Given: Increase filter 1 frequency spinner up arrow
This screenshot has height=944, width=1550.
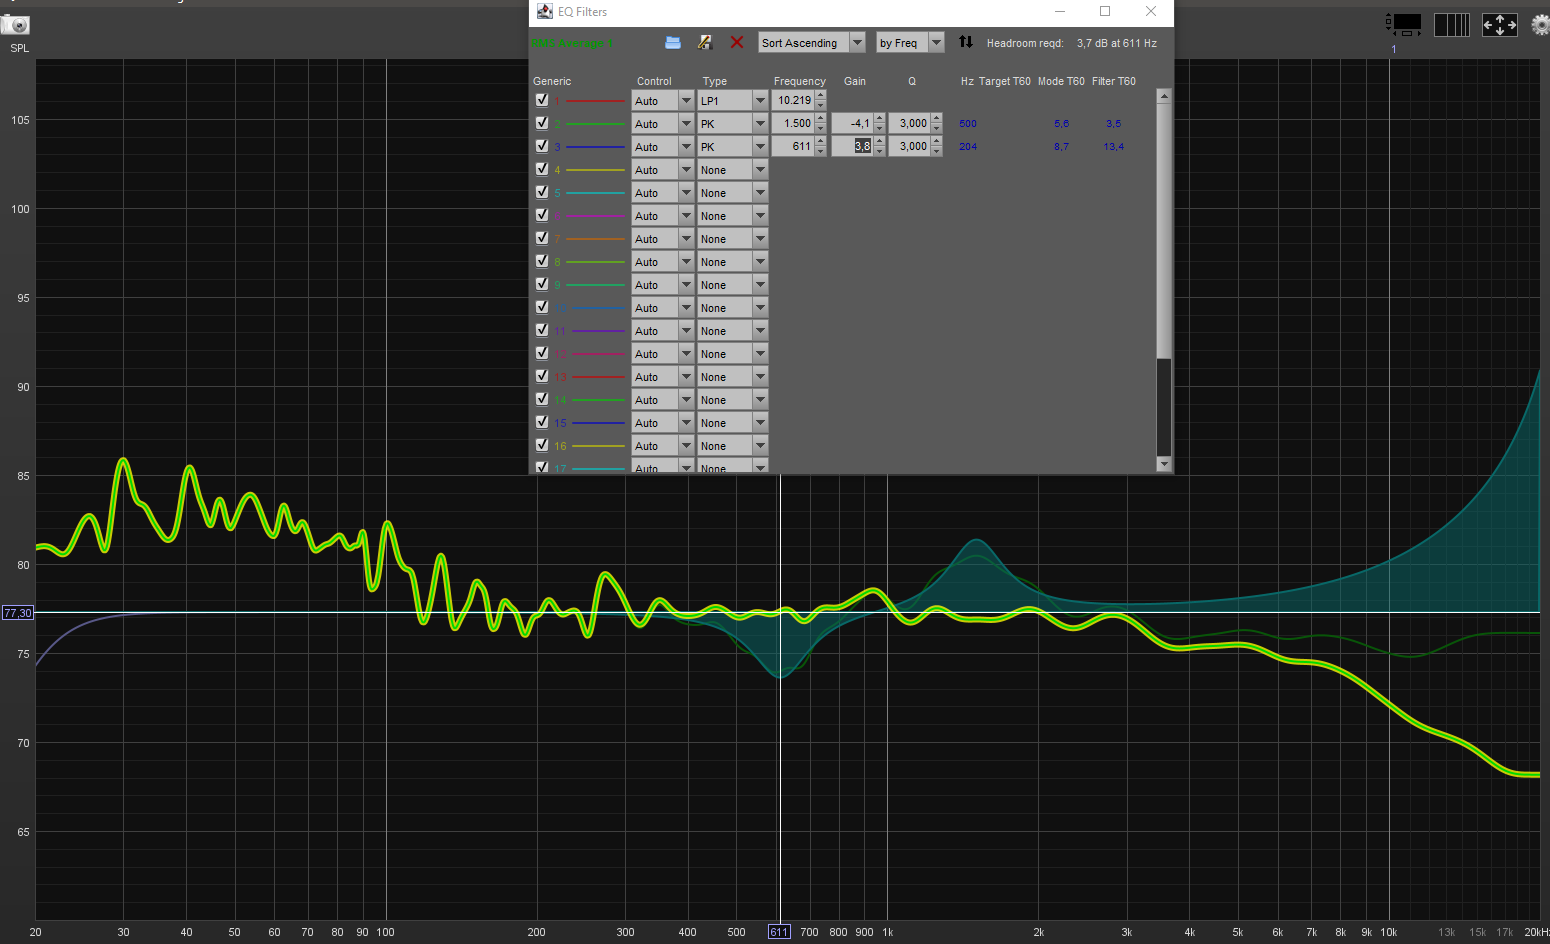Looking at the screenshot, I should 821,96.
